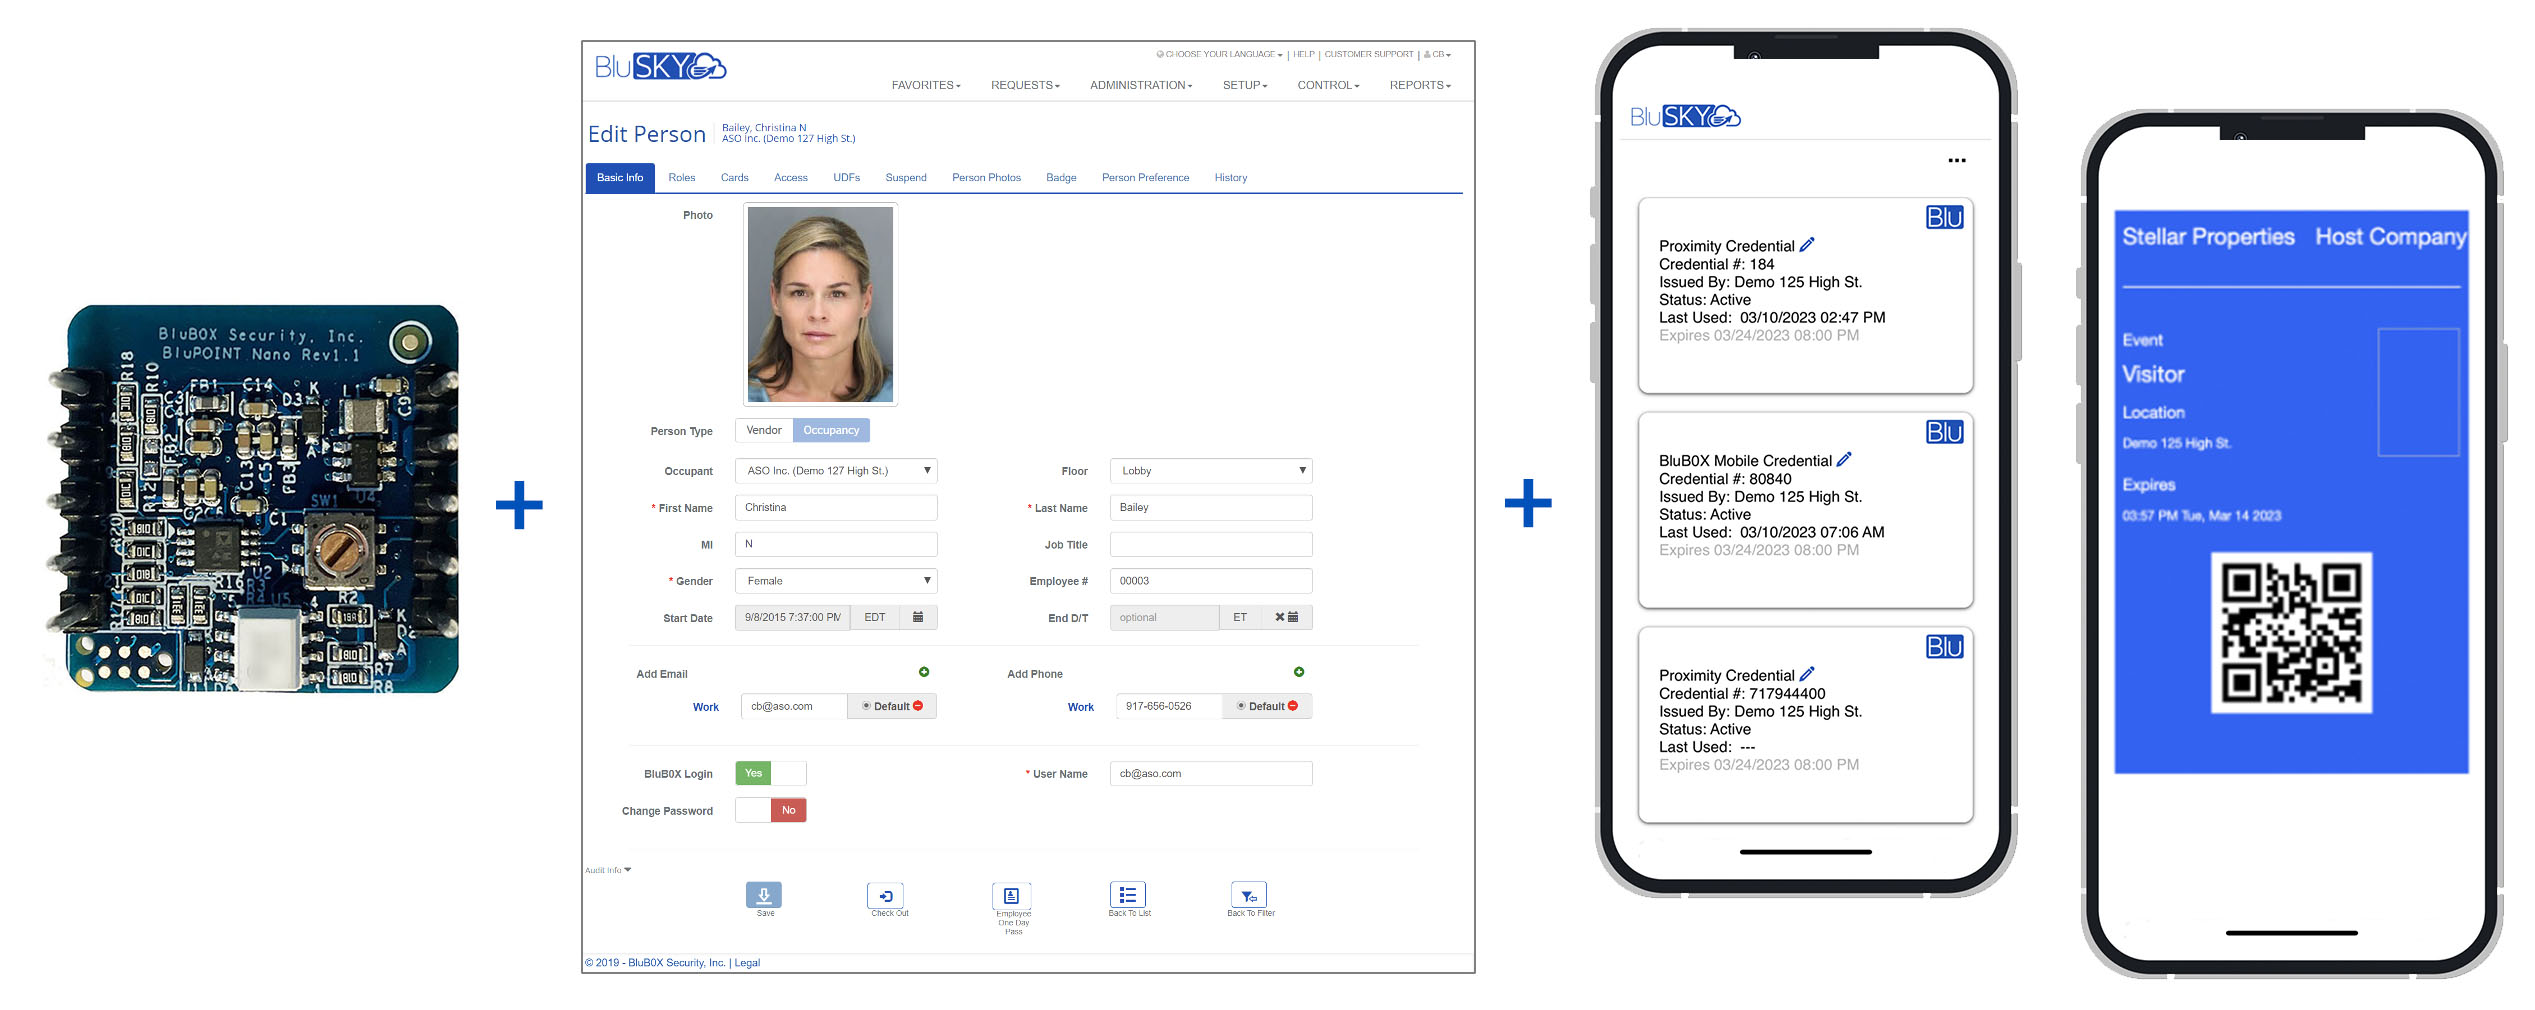The height and width of the screenshot is (1010, 2535).
Task: Click the Job Title input field
Action: [1210, 545]
